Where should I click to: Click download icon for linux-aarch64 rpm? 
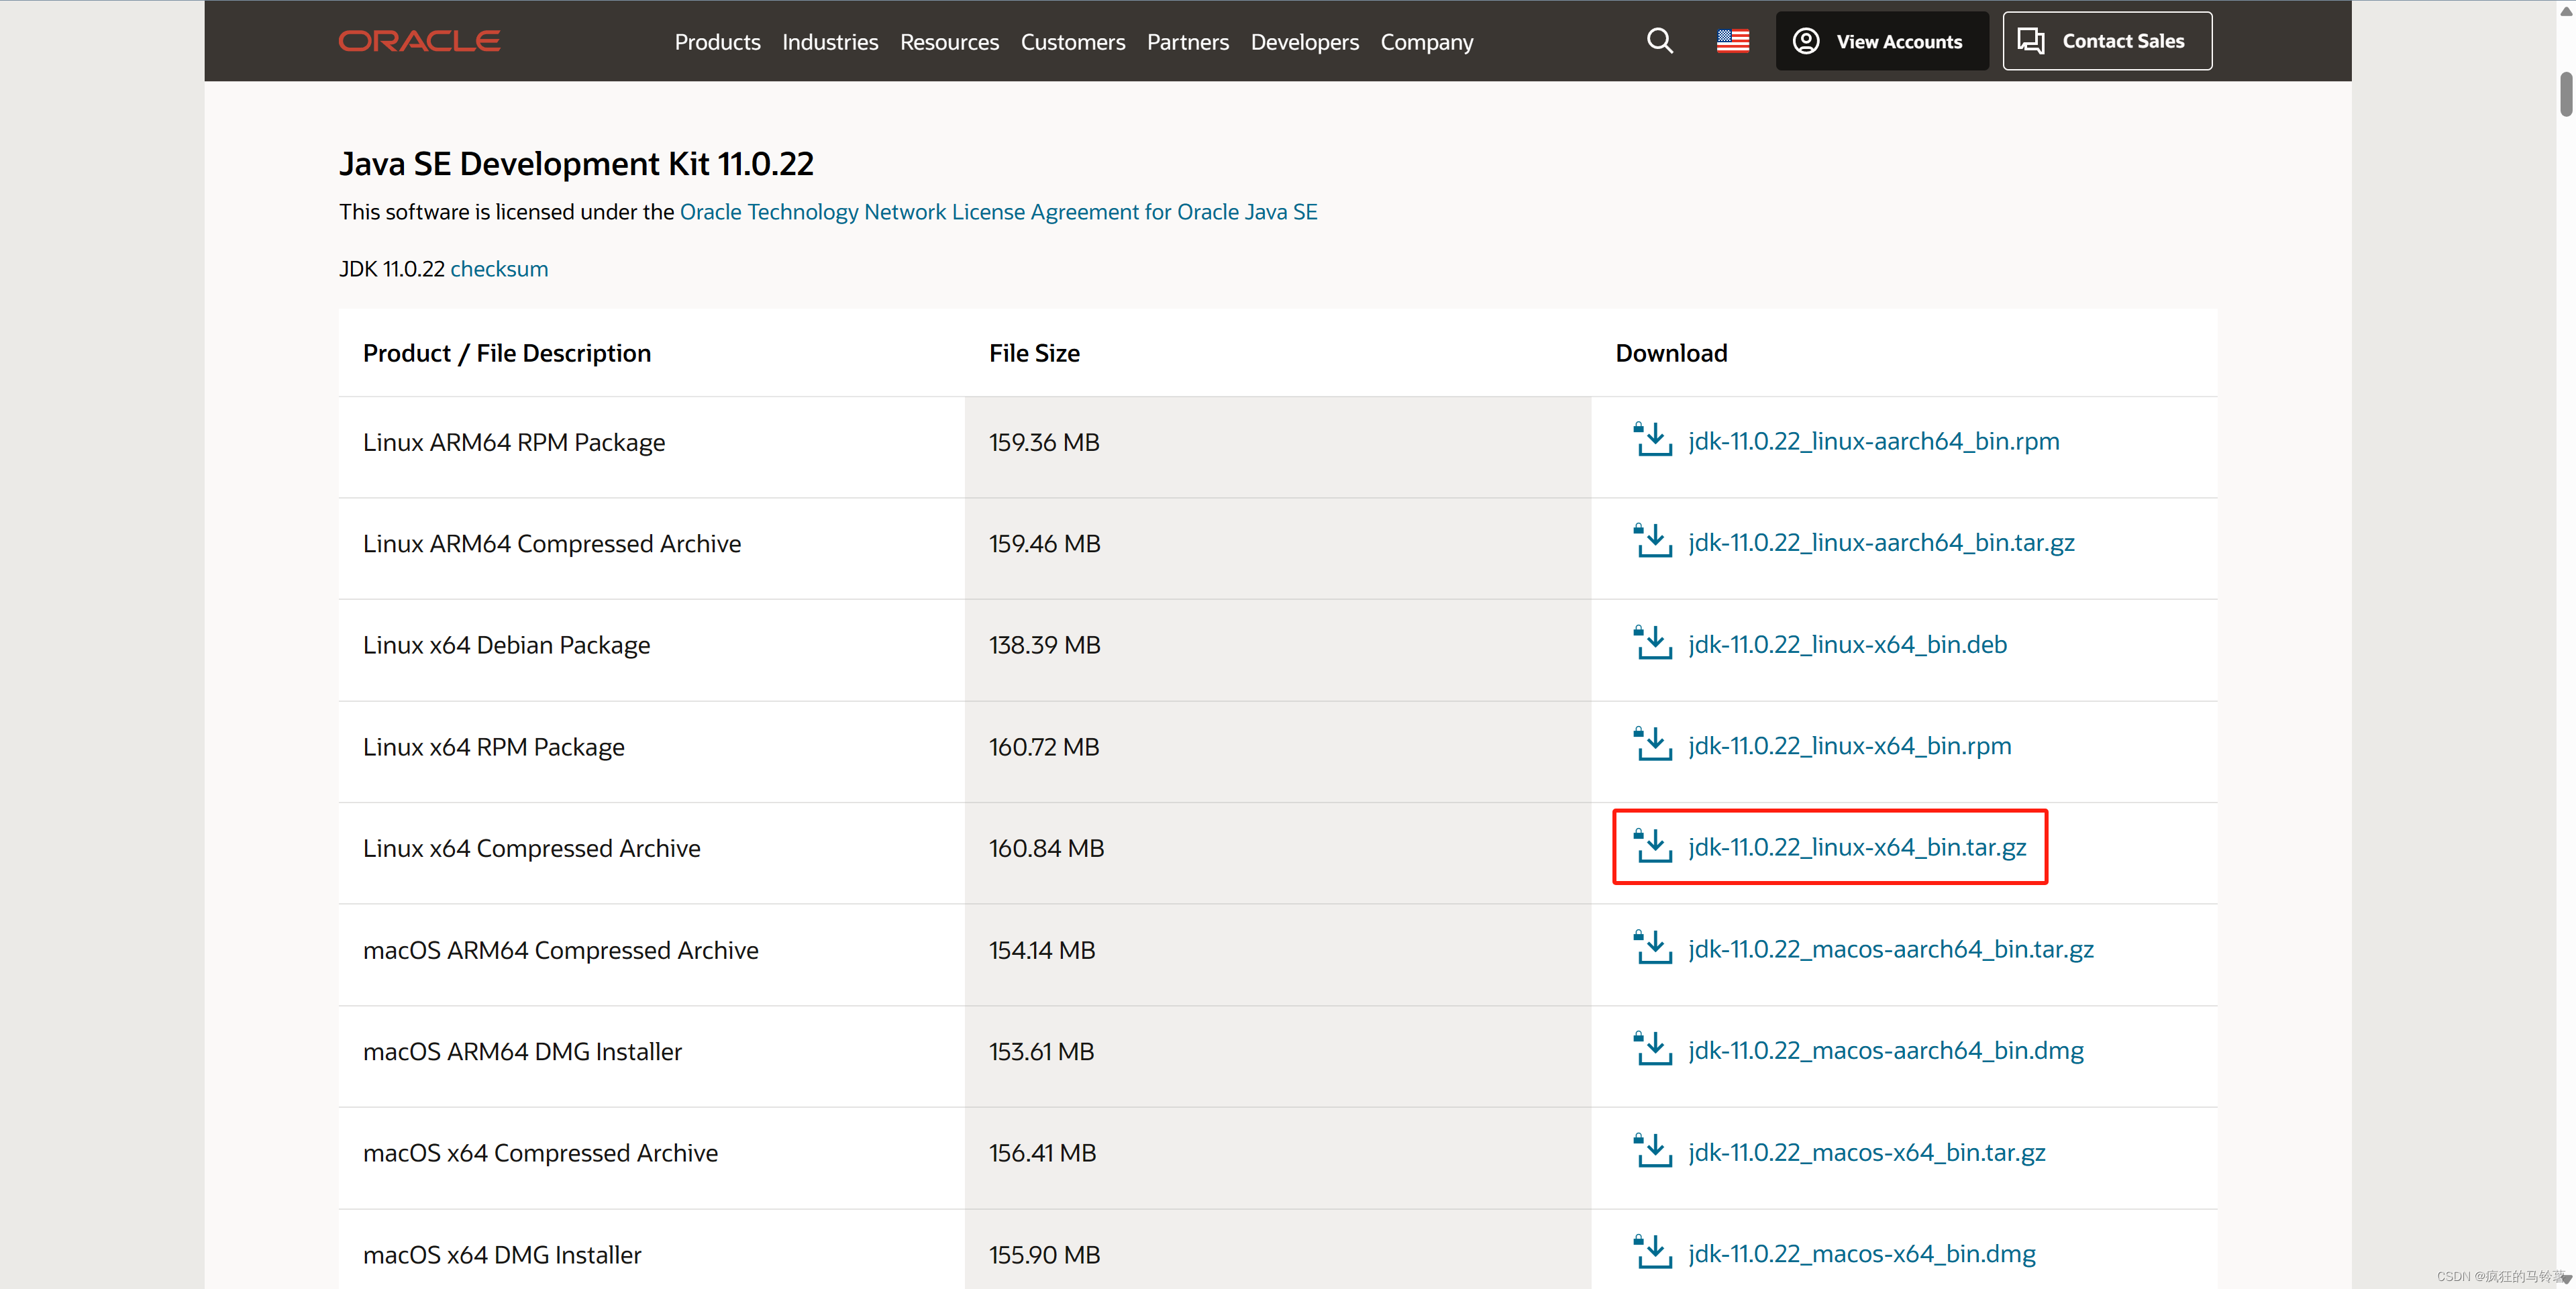point(1653,440)
